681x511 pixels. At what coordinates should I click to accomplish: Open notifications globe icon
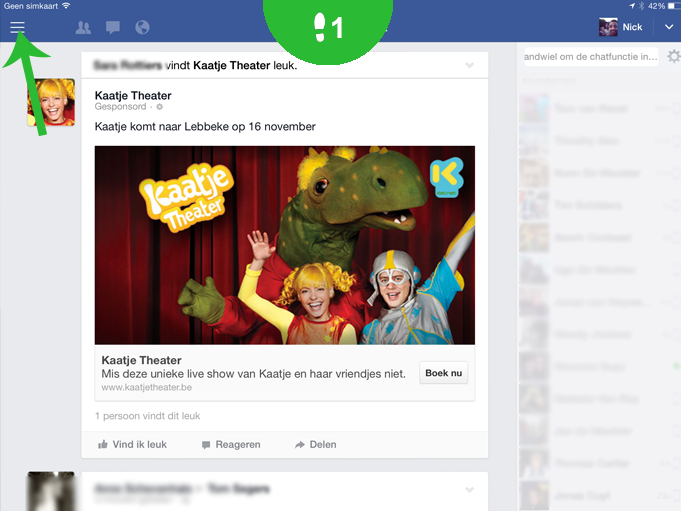pos(142,27)
